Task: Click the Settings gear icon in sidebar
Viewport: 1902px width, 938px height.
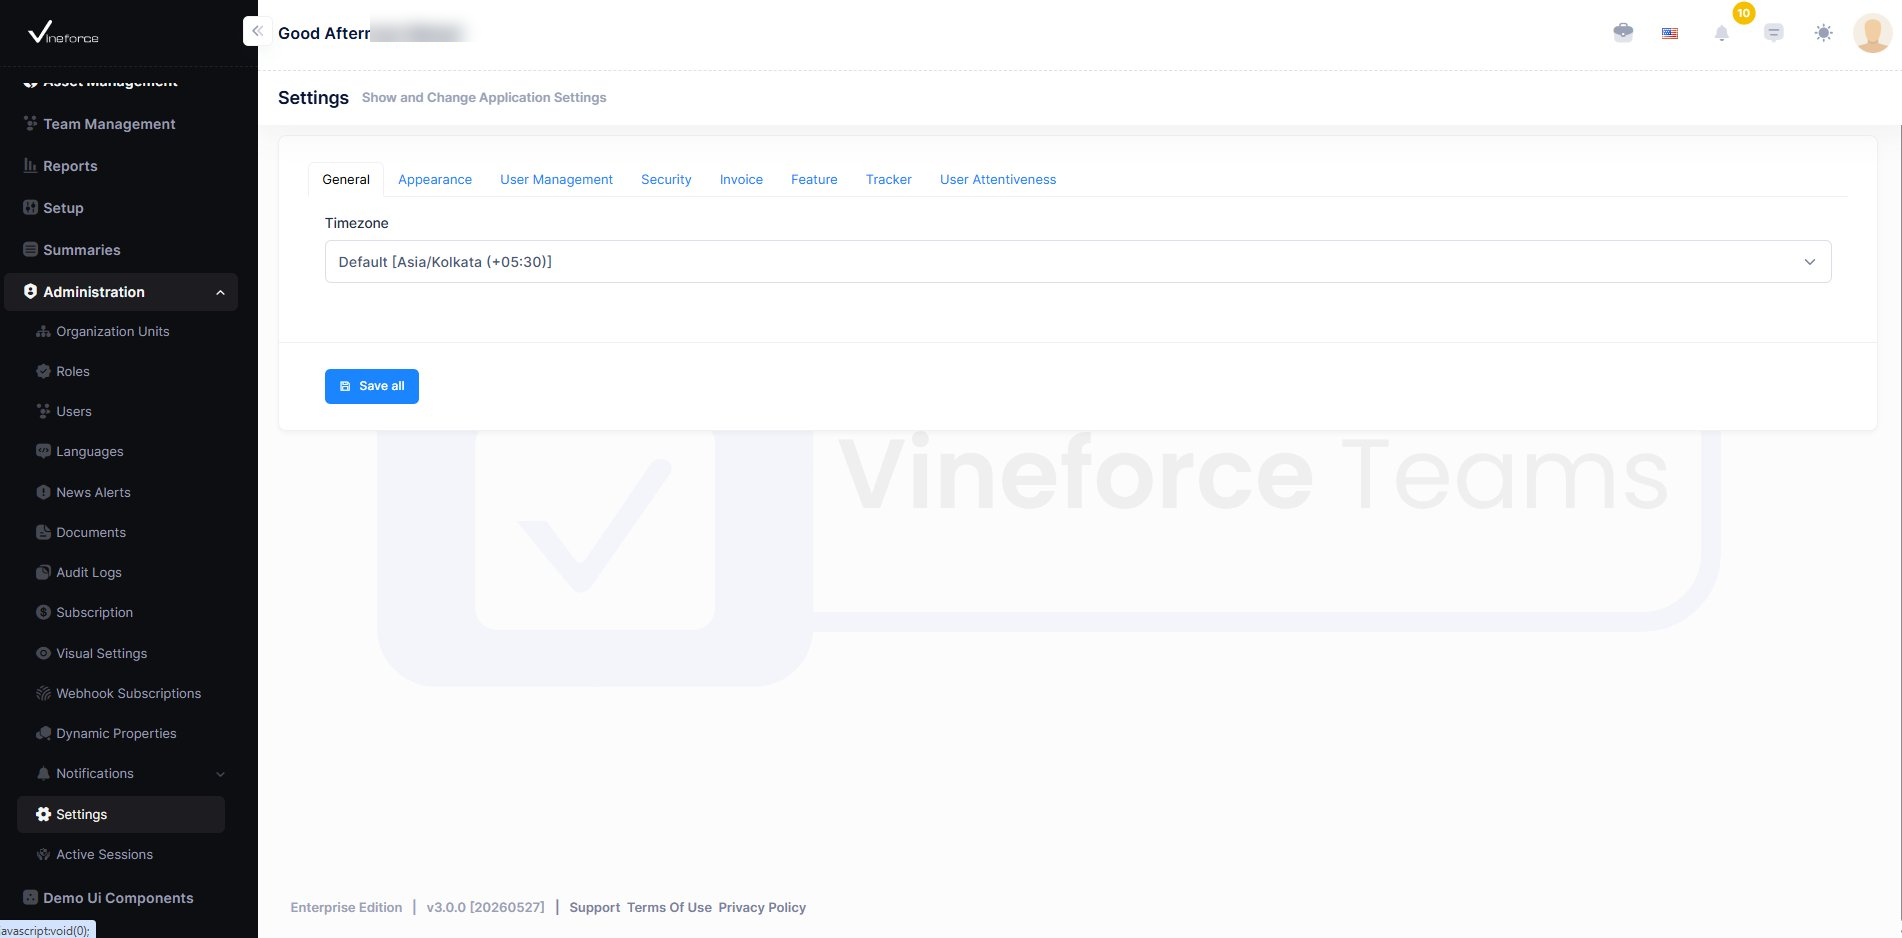Action: [43, 815]
